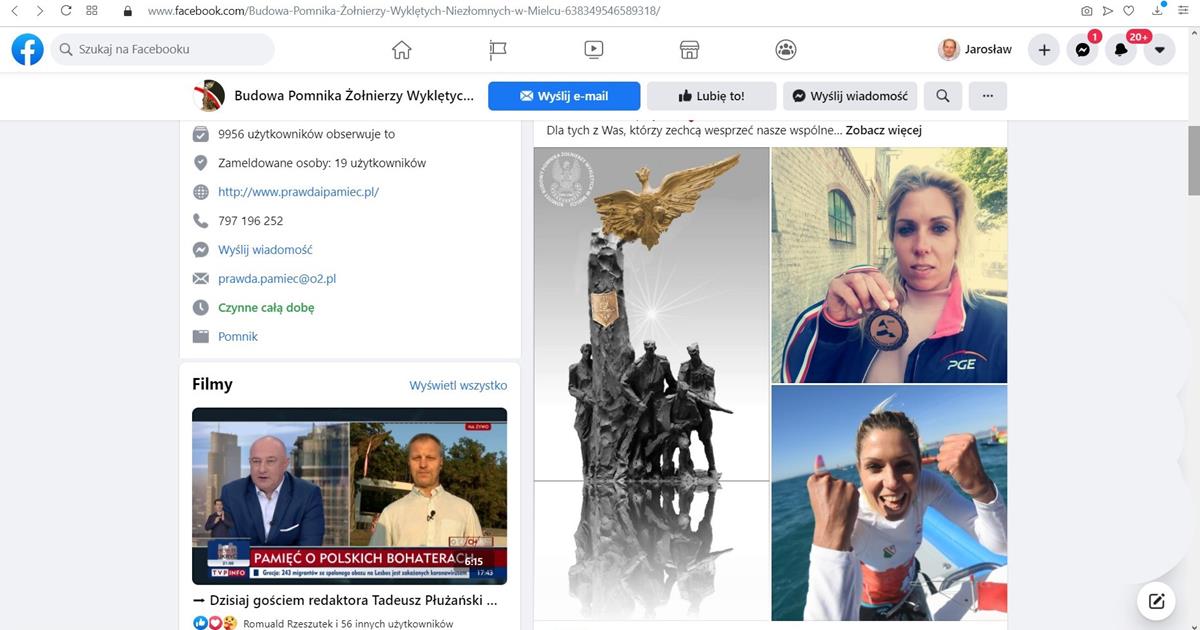Open Pages via the flag icon
1200x630 pixels.
pos(497,49)
